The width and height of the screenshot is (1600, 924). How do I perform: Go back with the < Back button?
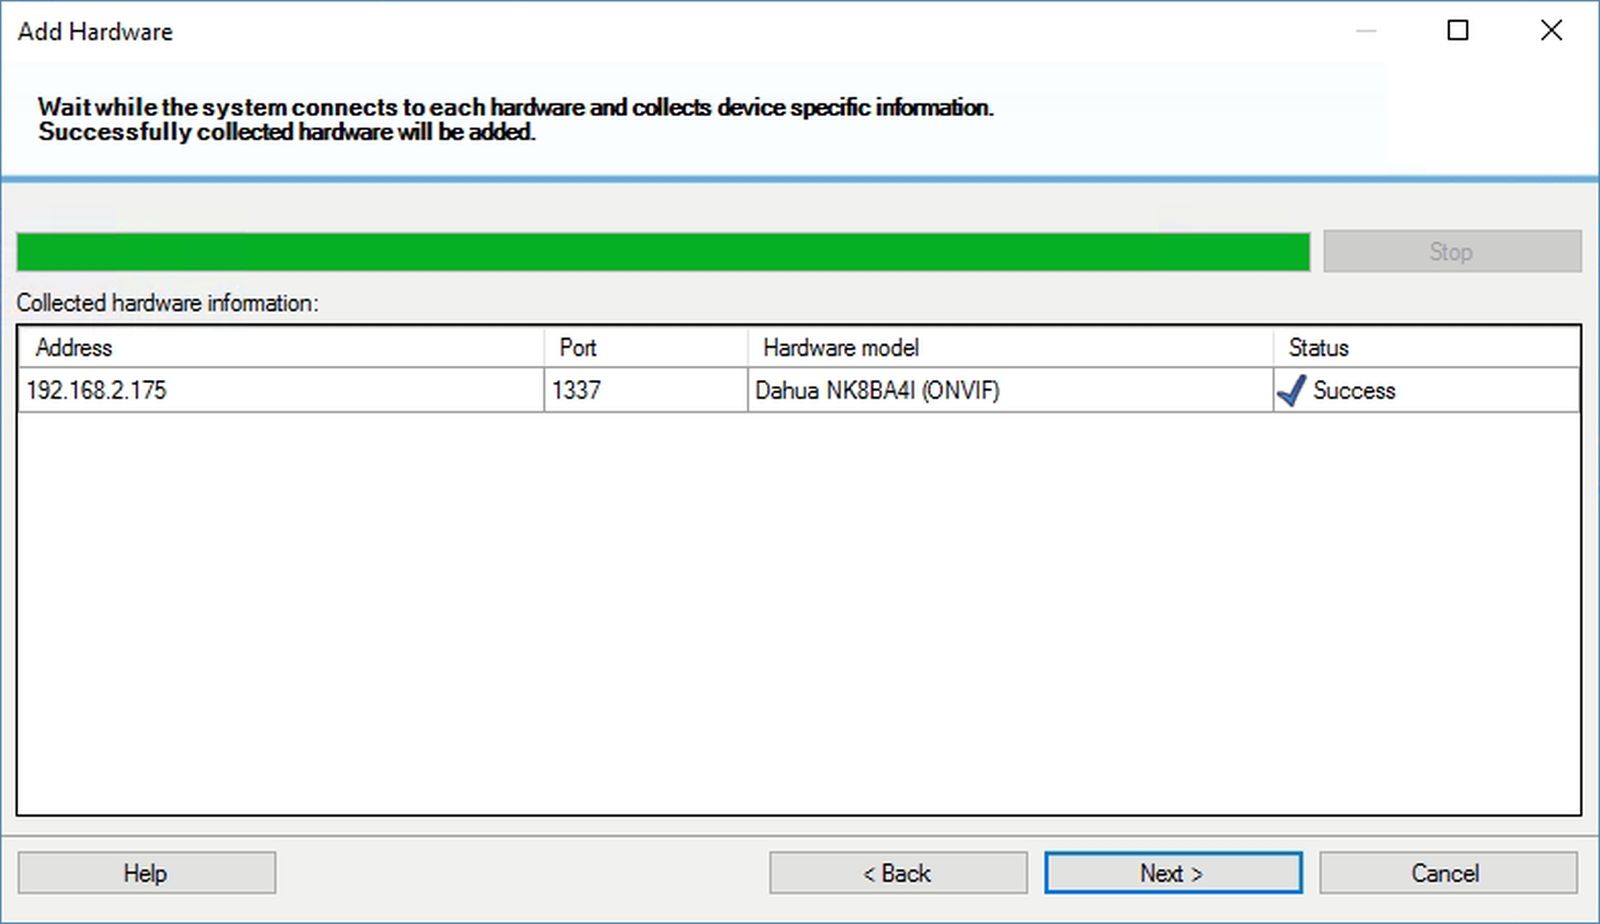(x=898, y=873)
